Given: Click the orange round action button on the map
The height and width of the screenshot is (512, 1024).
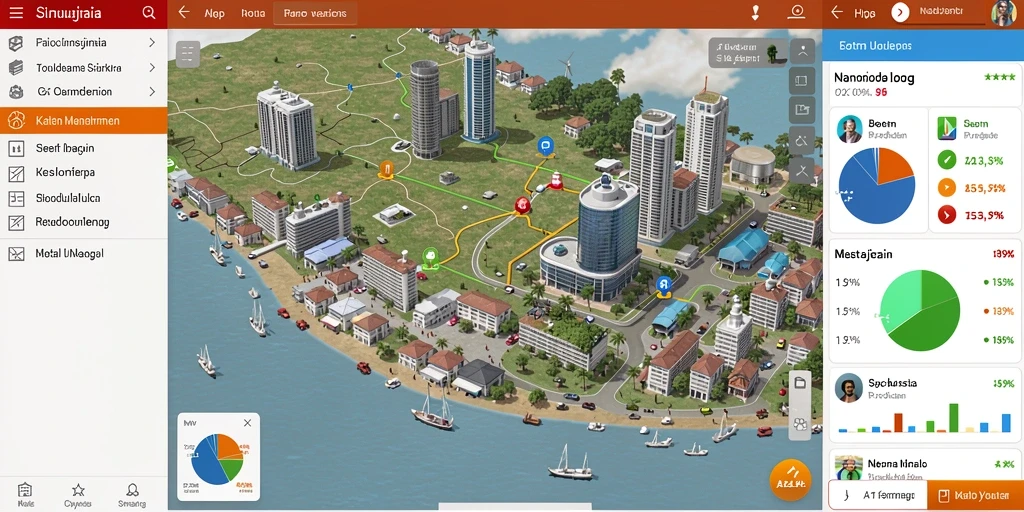Looking at the screenshot, I should click(790, 481).
